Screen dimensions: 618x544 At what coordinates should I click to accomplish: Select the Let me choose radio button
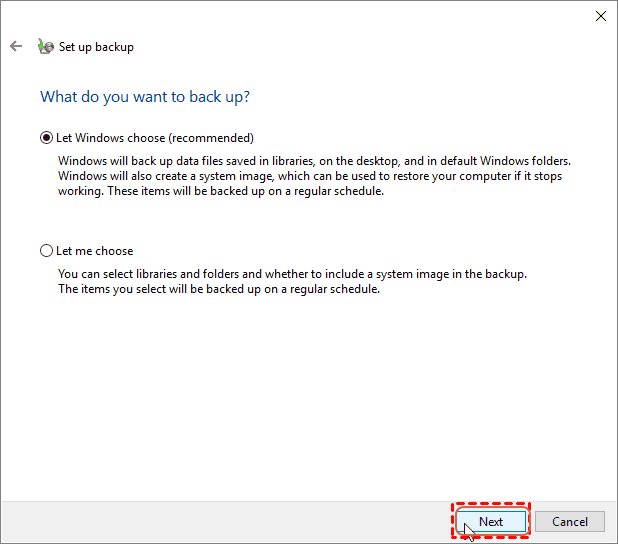[x=45, y=251]
